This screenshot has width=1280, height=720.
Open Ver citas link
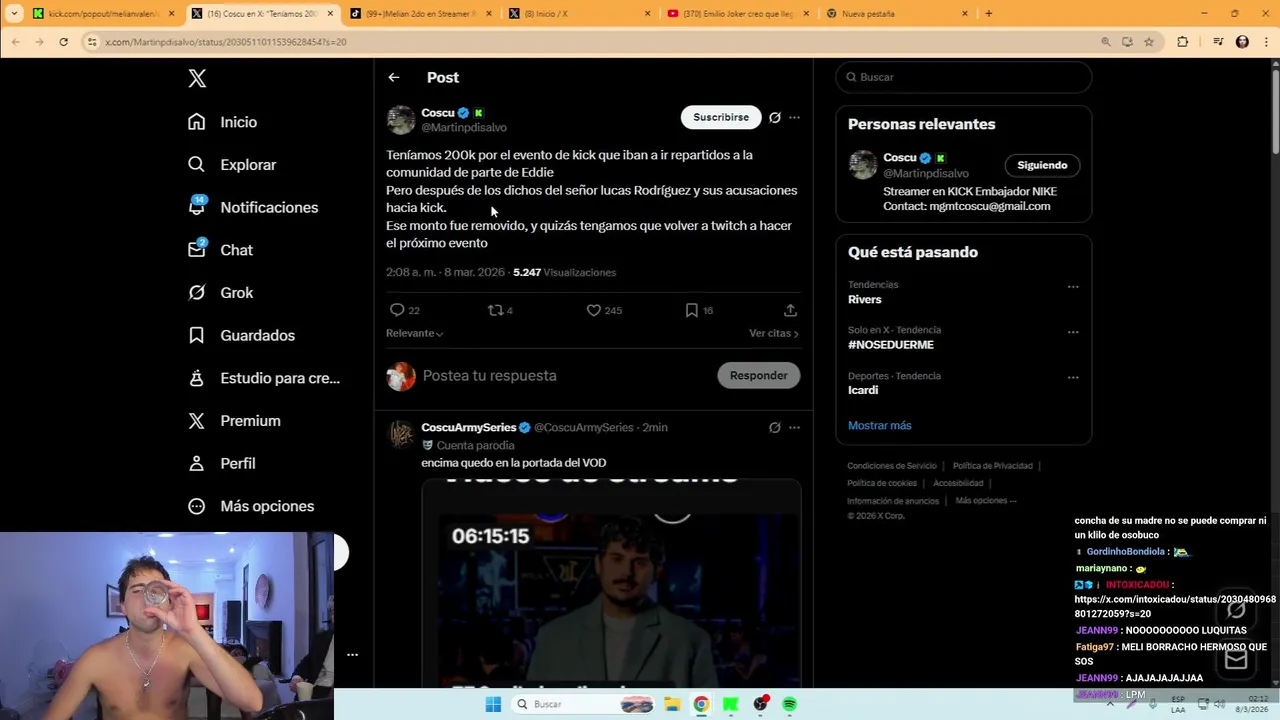(x=774, y=333)
